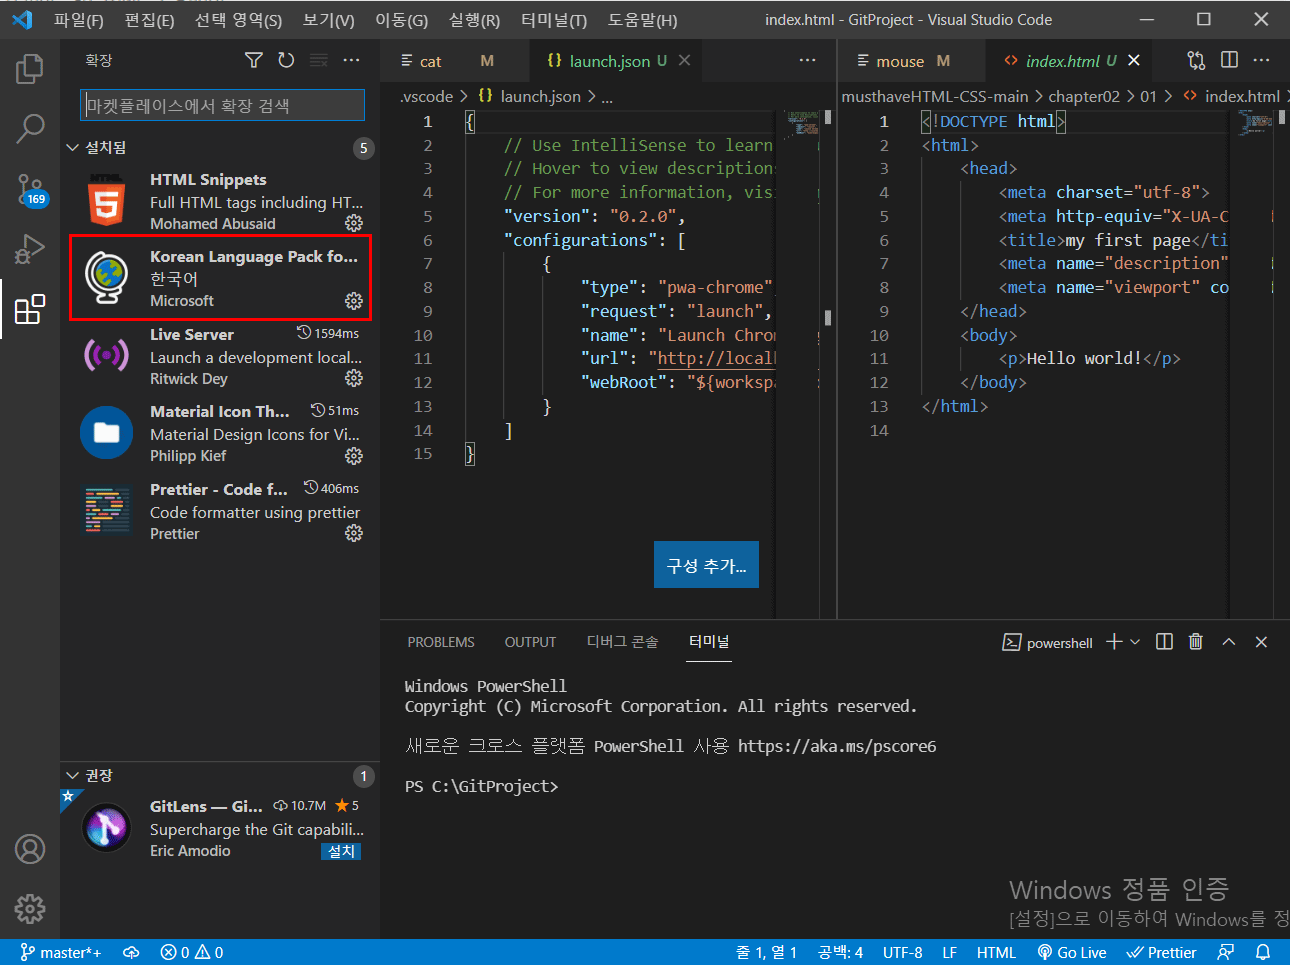Refresh the extensions list
Screen dimensions: 1290x965
[286, 60]
